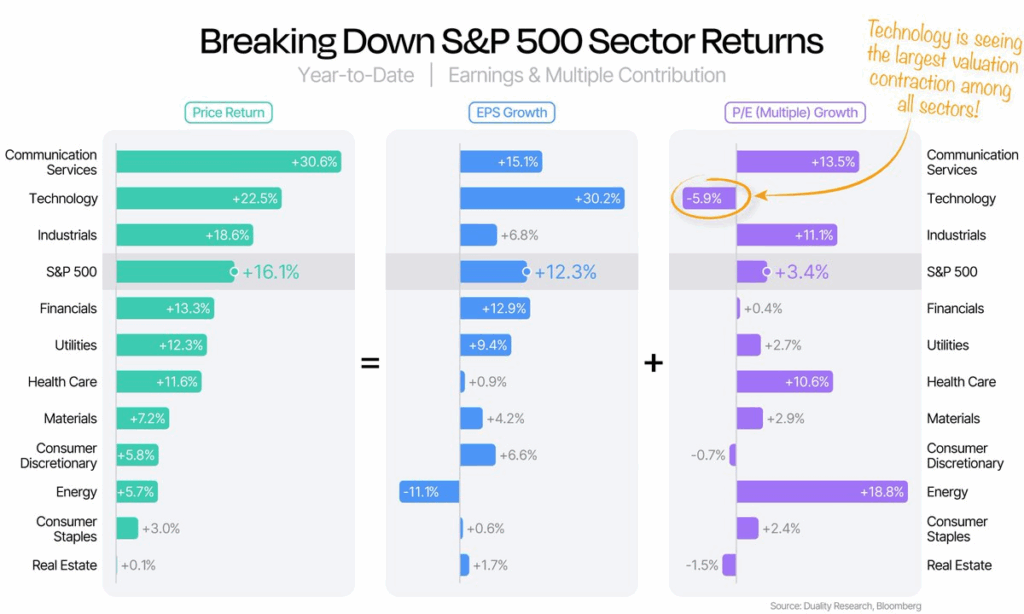Click the plus sign between the charts

pyautogui.click(x=653, y=363)
